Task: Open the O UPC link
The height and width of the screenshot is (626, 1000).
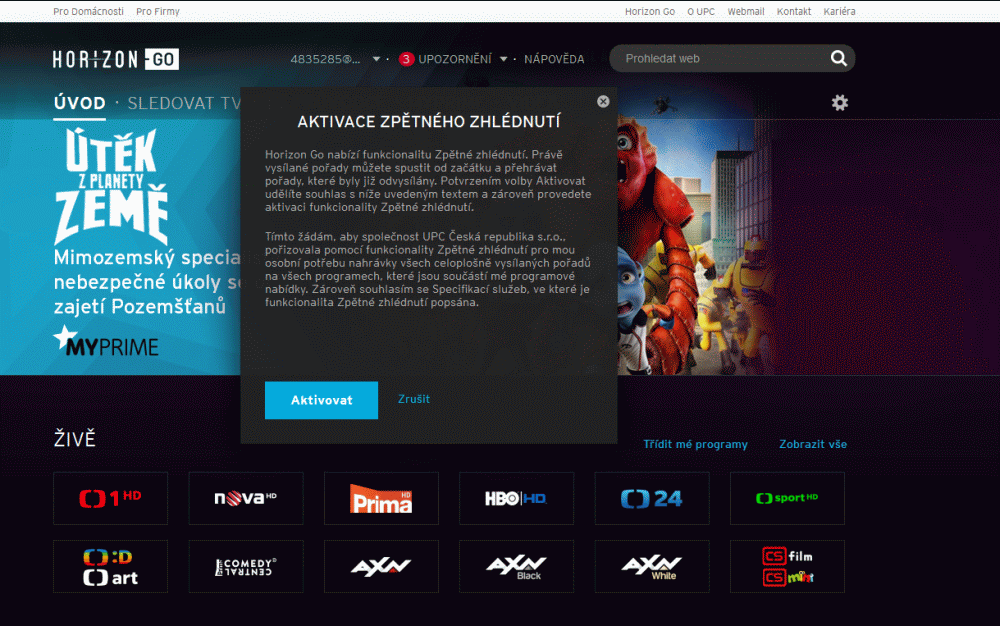Action: (x=701, y=11)
